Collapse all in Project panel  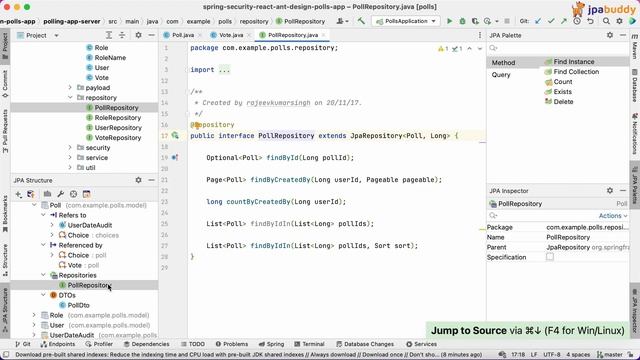pos(122,36)
